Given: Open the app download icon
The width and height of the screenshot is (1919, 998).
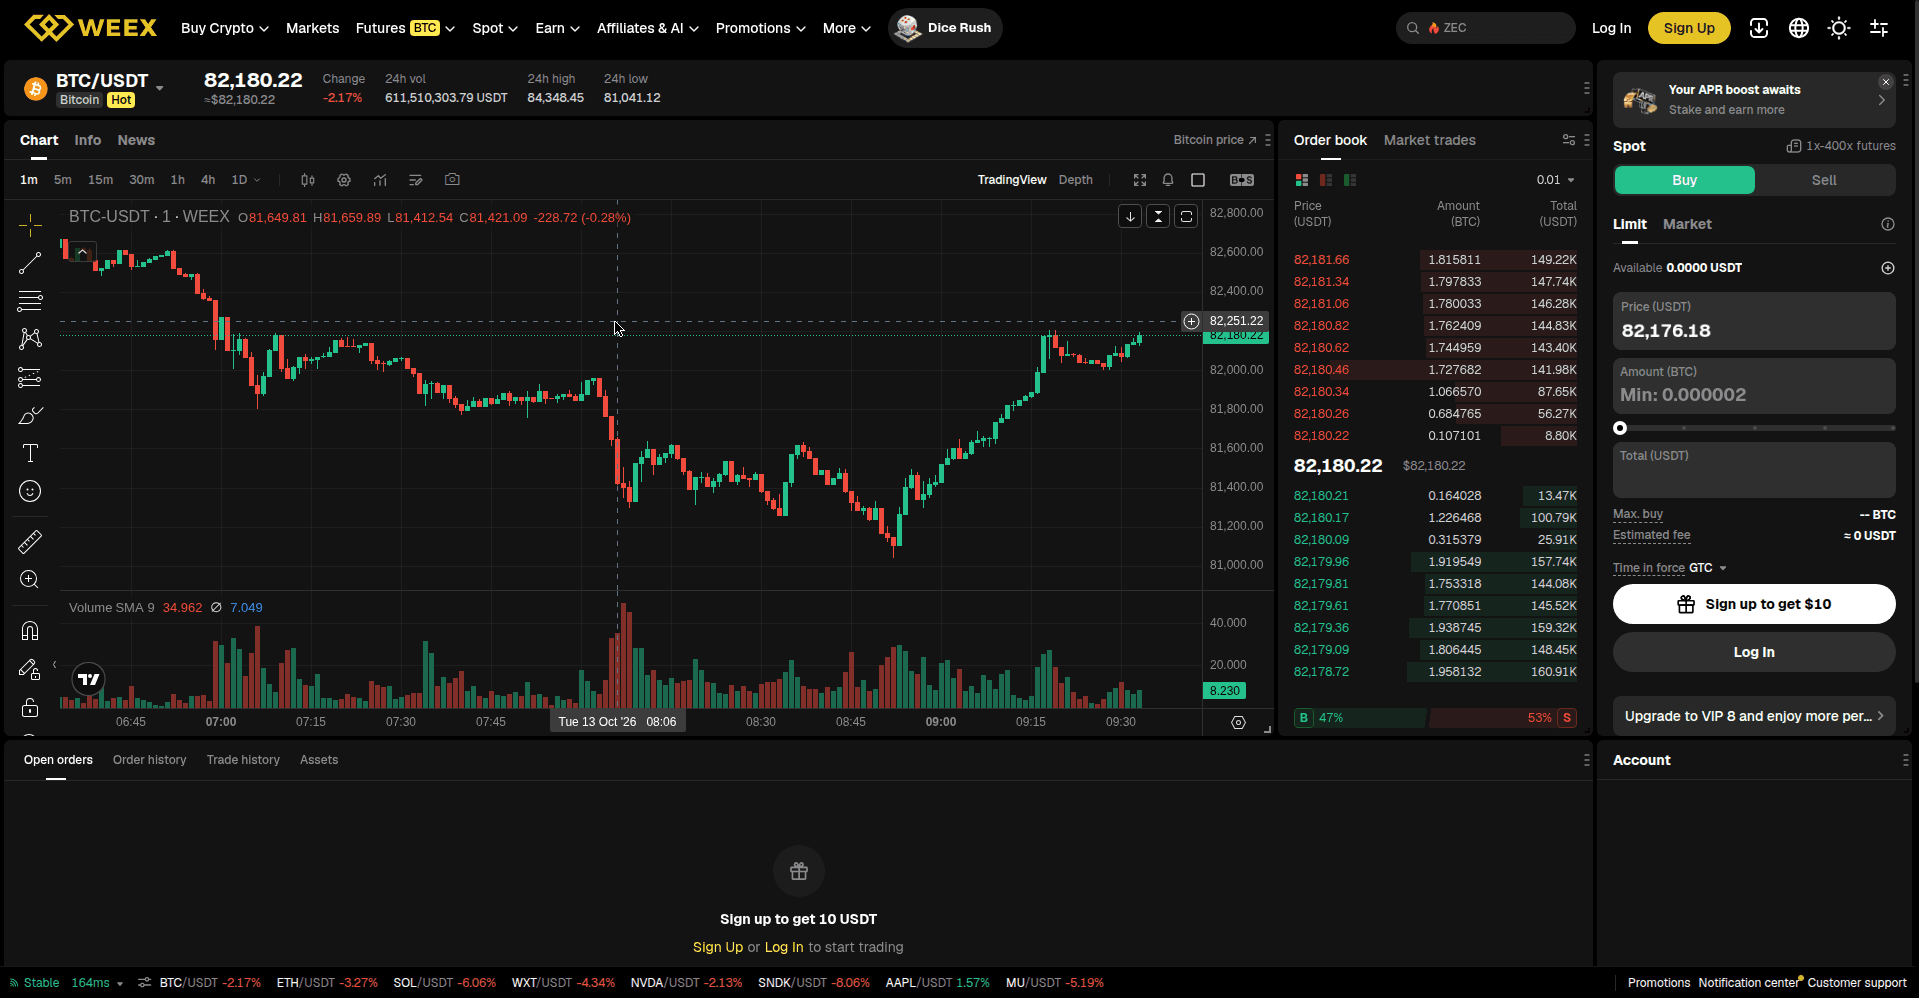Looking at the screenshot, I should 1759,28.
